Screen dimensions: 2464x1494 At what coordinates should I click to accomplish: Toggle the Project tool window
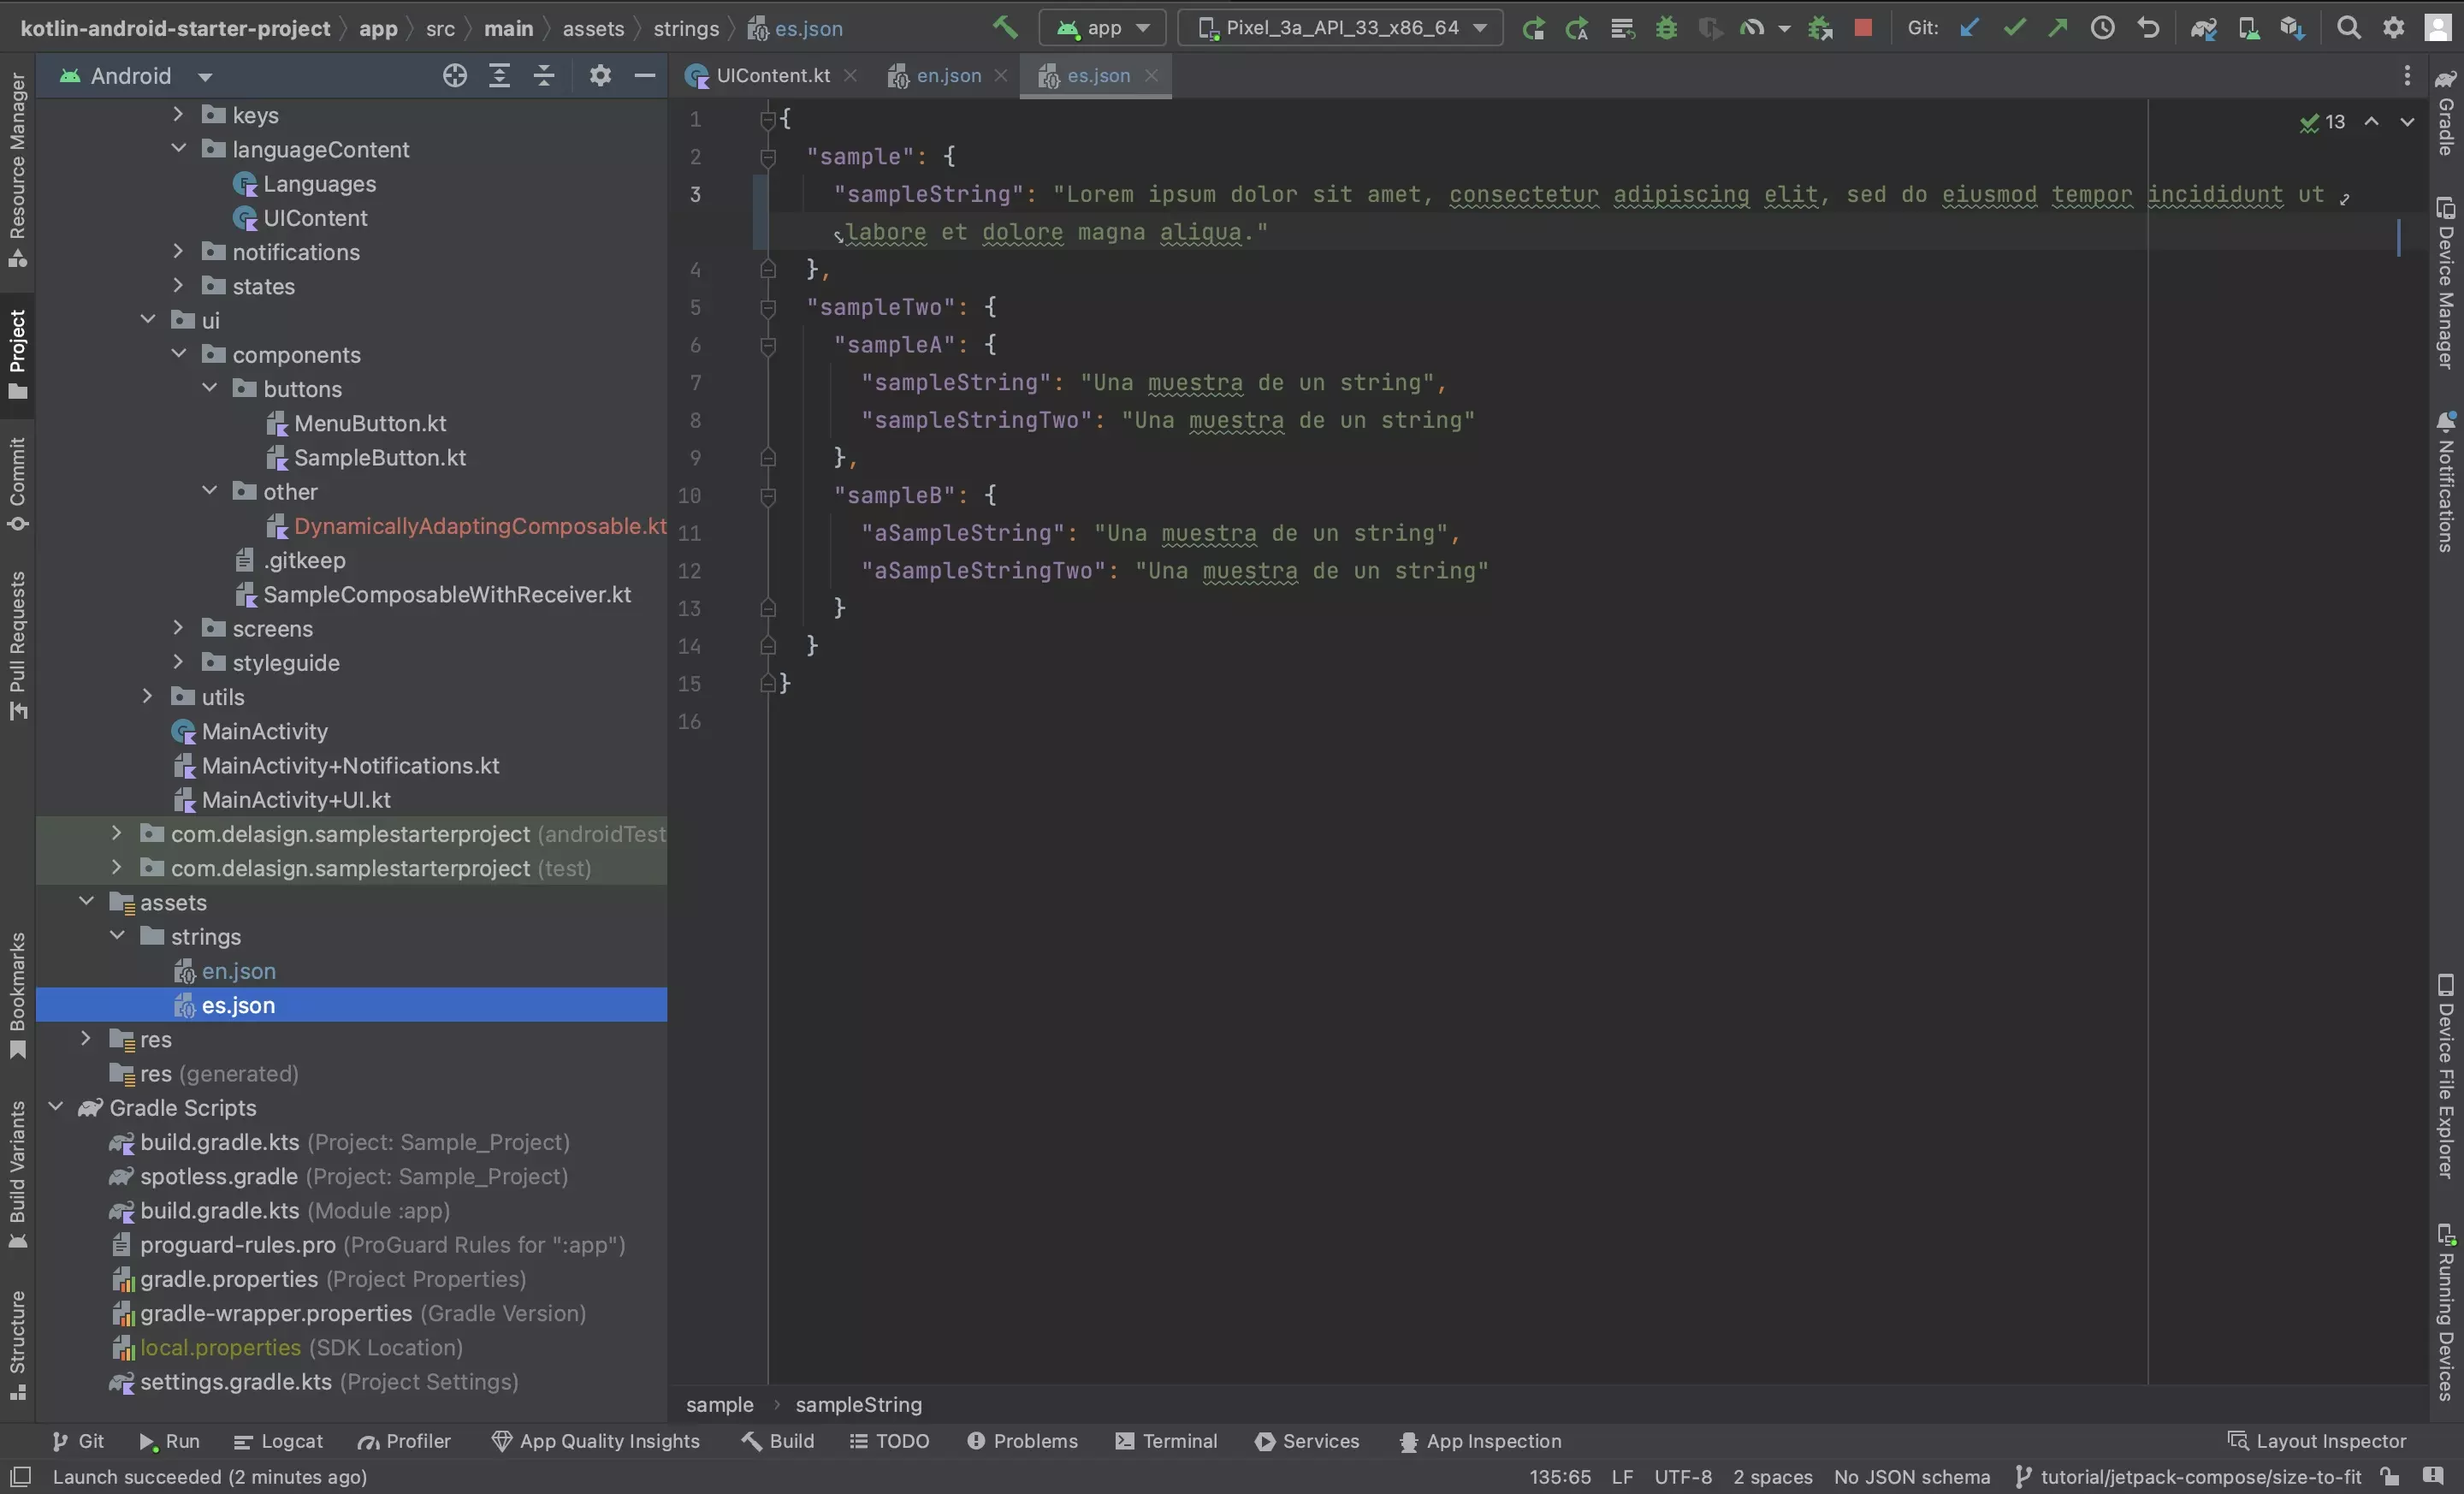point(17,354)
